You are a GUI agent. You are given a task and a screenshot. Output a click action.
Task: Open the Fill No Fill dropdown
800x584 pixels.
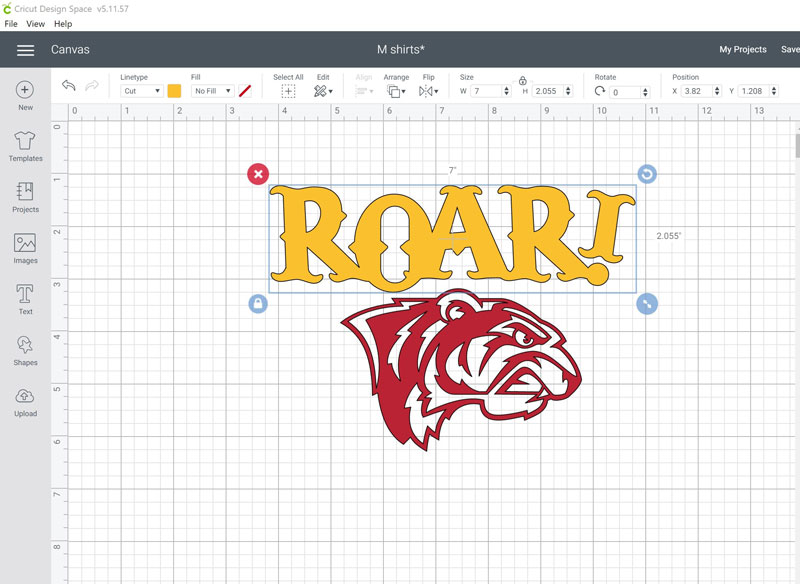coord(213,91)
